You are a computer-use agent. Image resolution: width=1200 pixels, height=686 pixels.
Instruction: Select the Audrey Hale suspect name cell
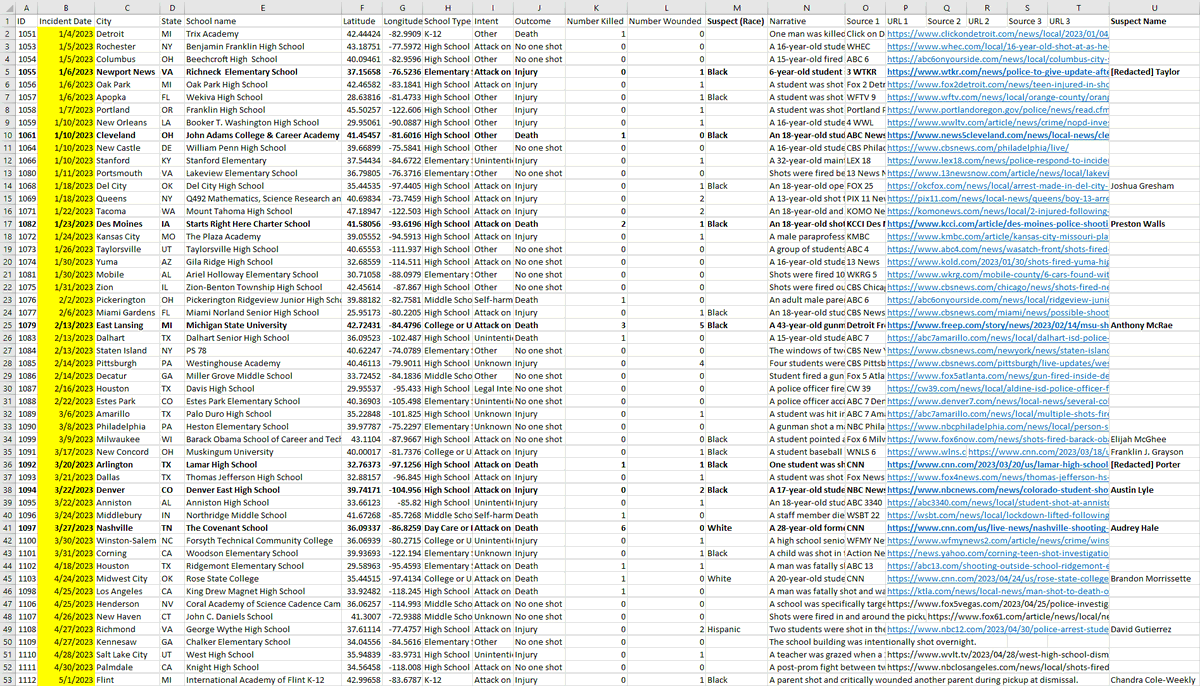(x=1154, y=529)
